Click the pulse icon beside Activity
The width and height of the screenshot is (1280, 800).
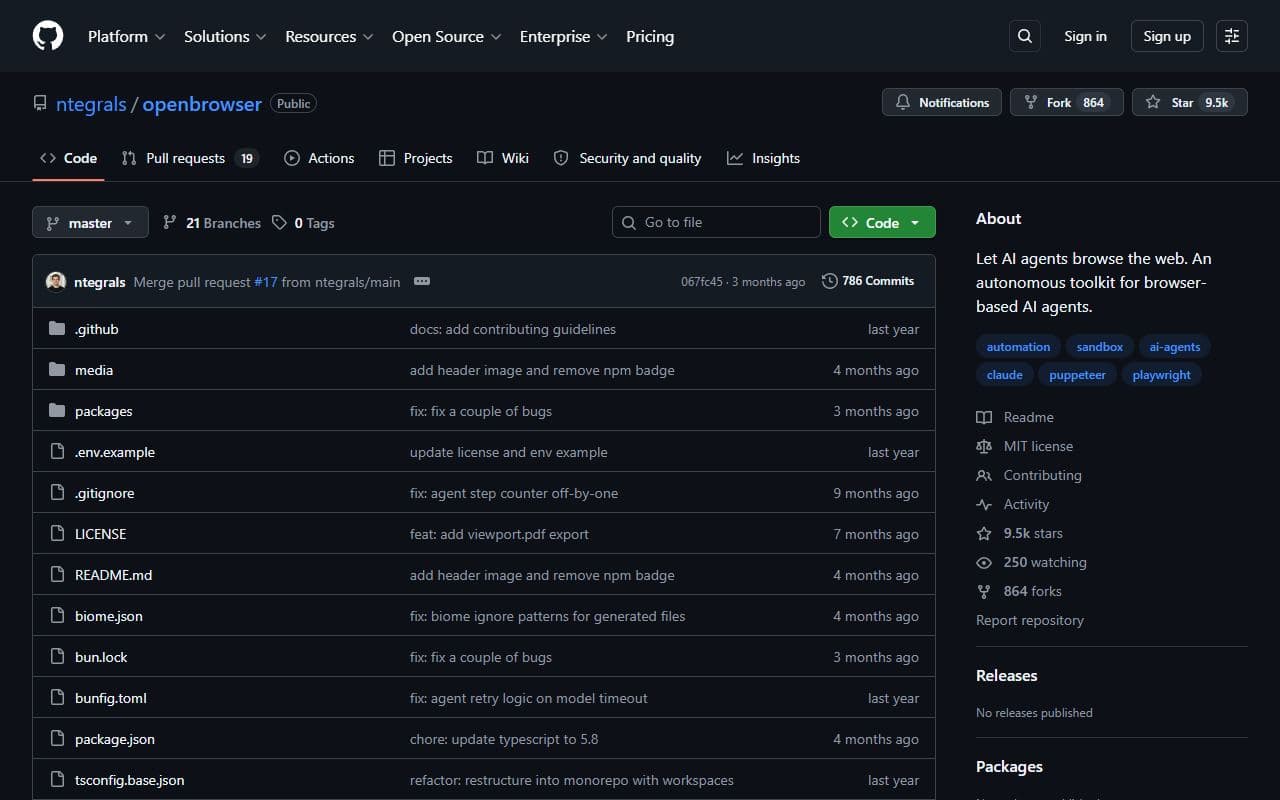(984, 504)
